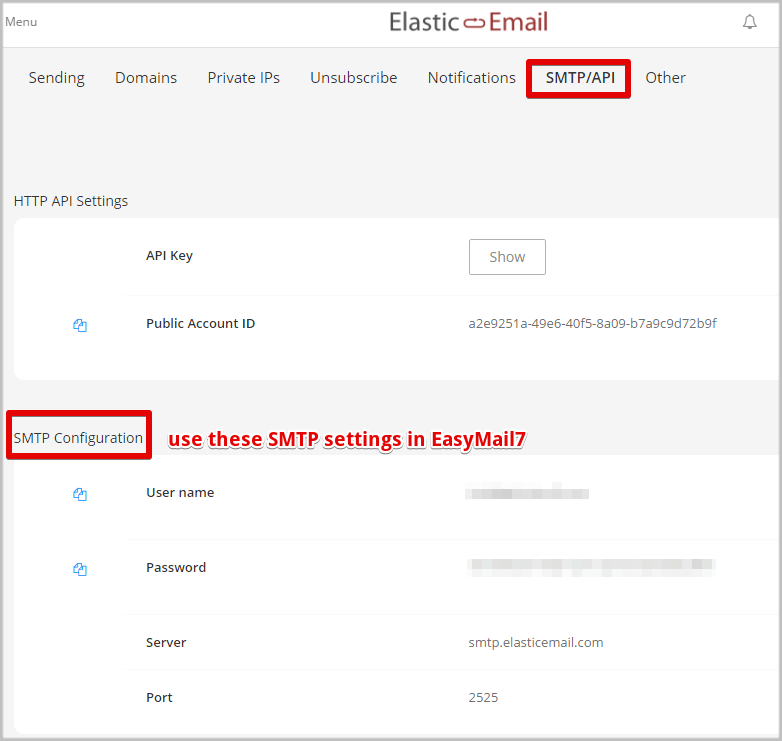Click the Port label
The image size is (782, 741).
coord(159,697)
